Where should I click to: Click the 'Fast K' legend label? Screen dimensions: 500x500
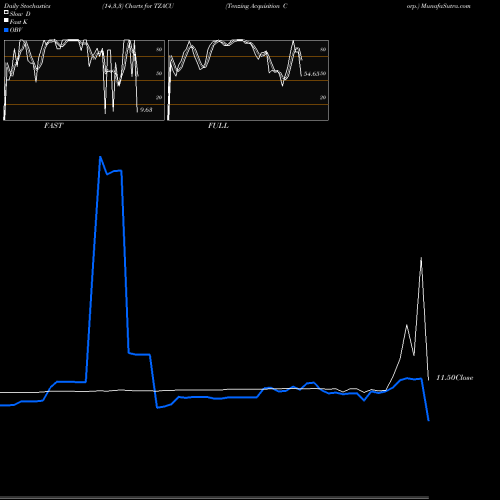click(x=19, y=22)
